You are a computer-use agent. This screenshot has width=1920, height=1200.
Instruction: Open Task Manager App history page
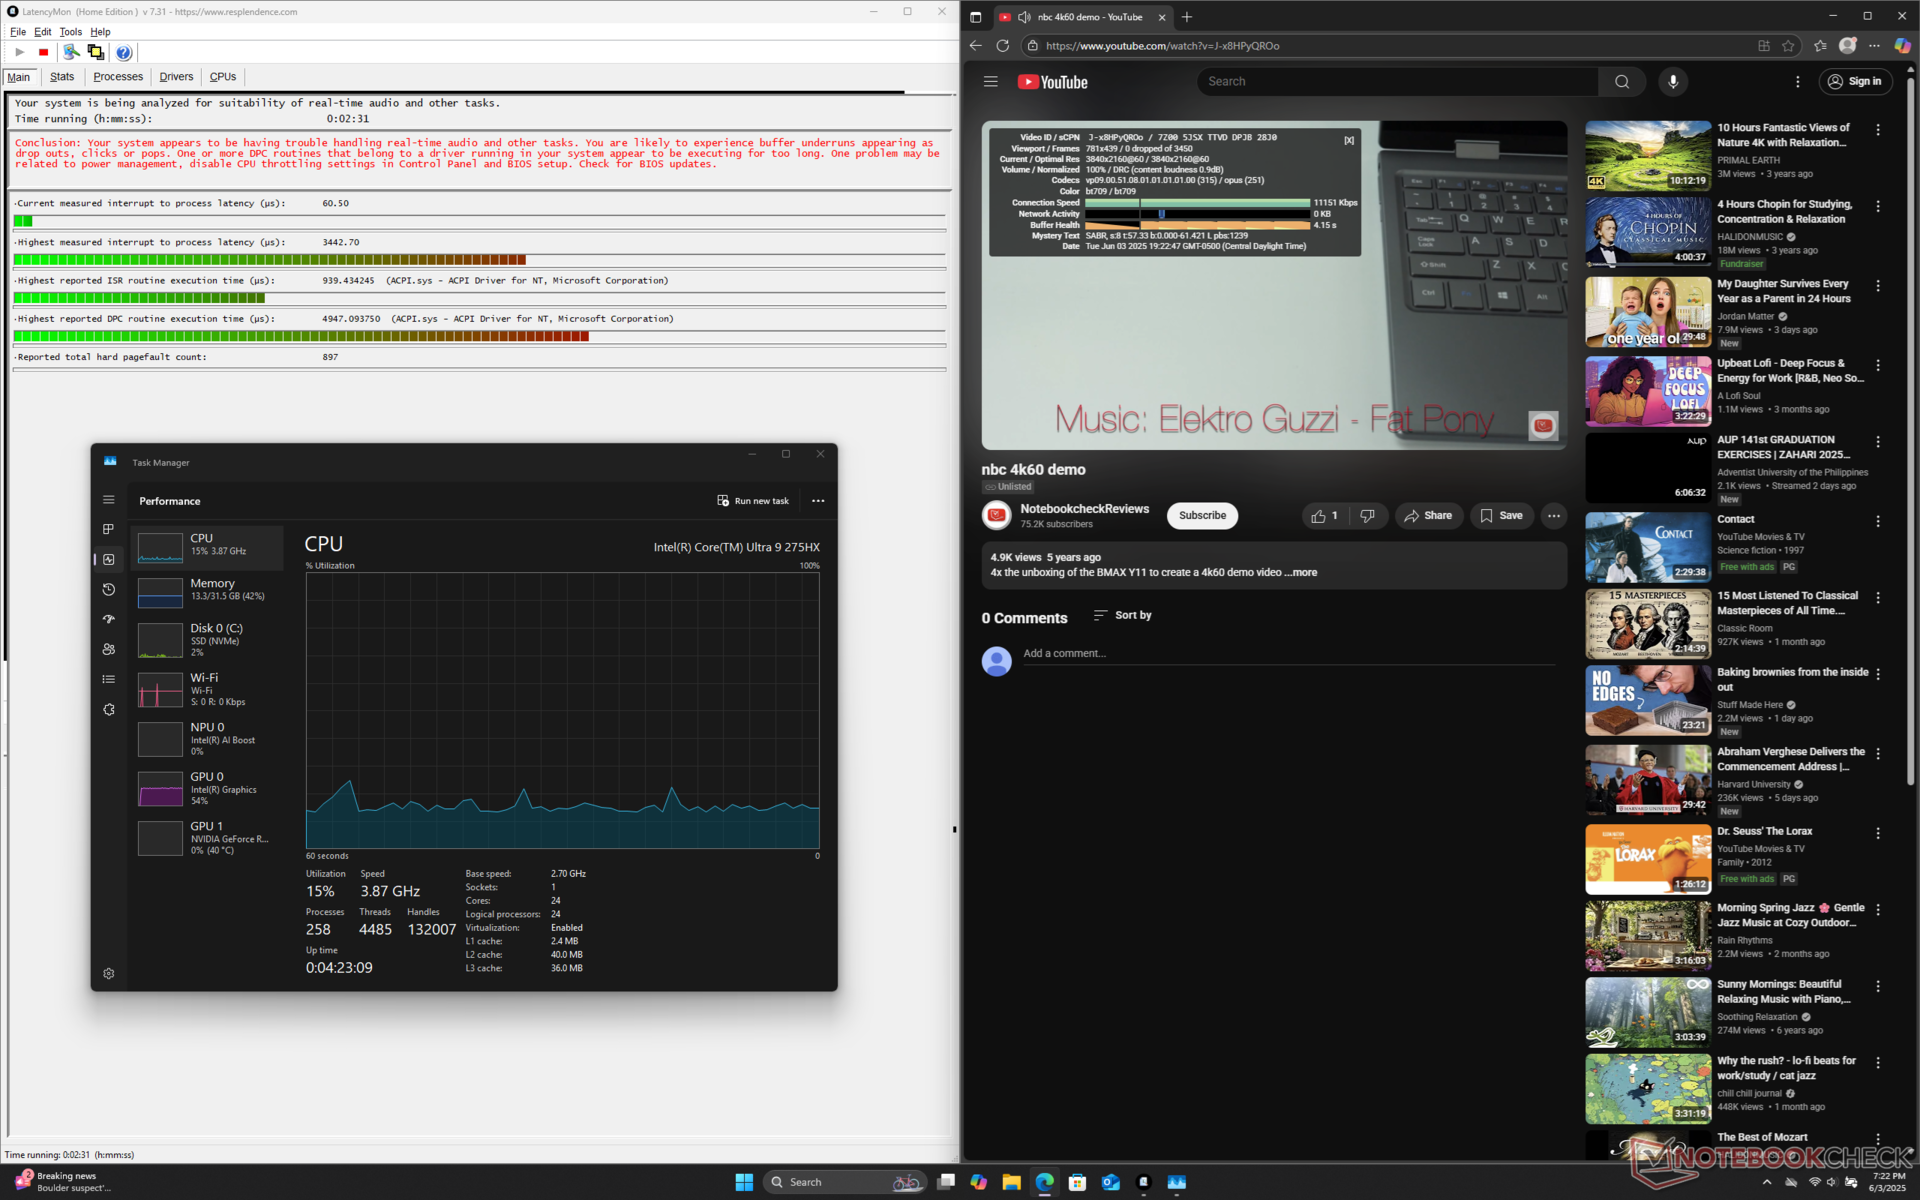pyautogui.click(x=109, y=589)
